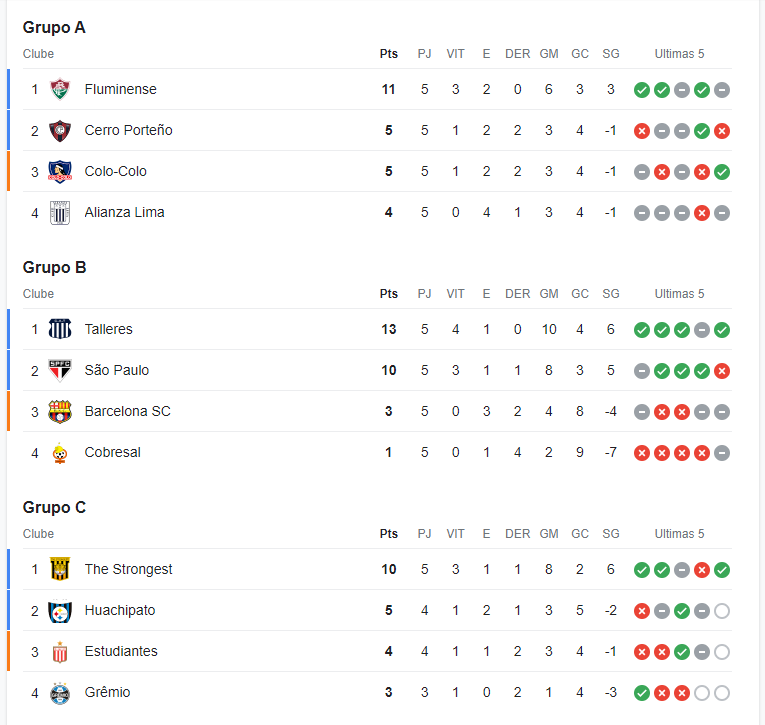Click the SG column header in Grupo B
This screenshot has height=725, width=765.
[611, 294]
